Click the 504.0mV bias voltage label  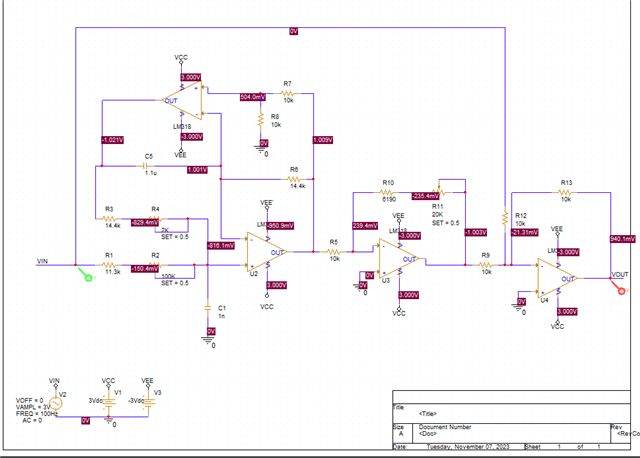[x=253, y=97]
